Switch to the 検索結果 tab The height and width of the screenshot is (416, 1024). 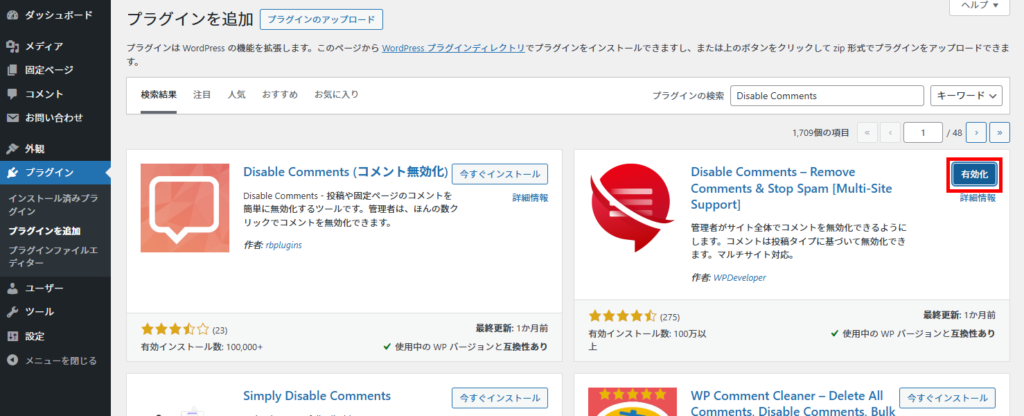[159, 95]
